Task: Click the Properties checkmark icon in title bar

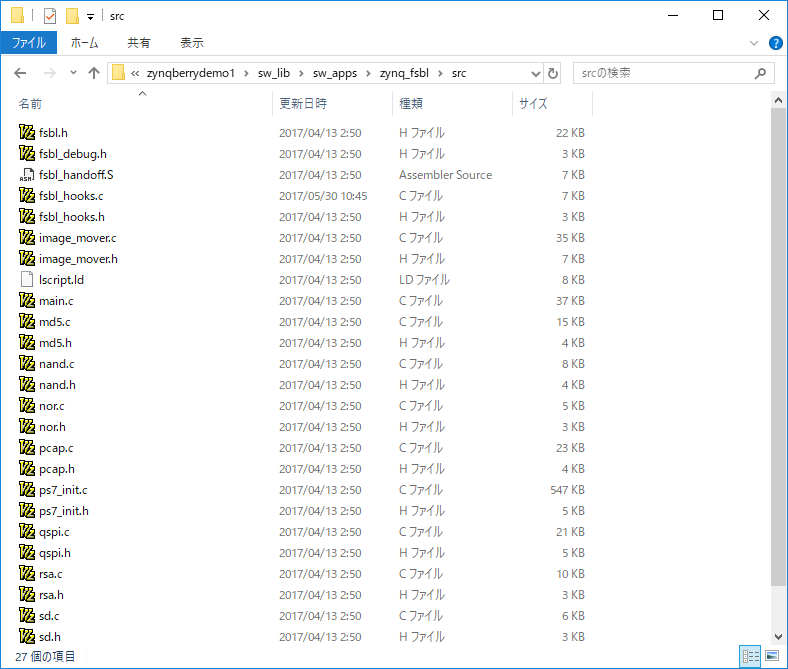Action: [x=50, y=16]
